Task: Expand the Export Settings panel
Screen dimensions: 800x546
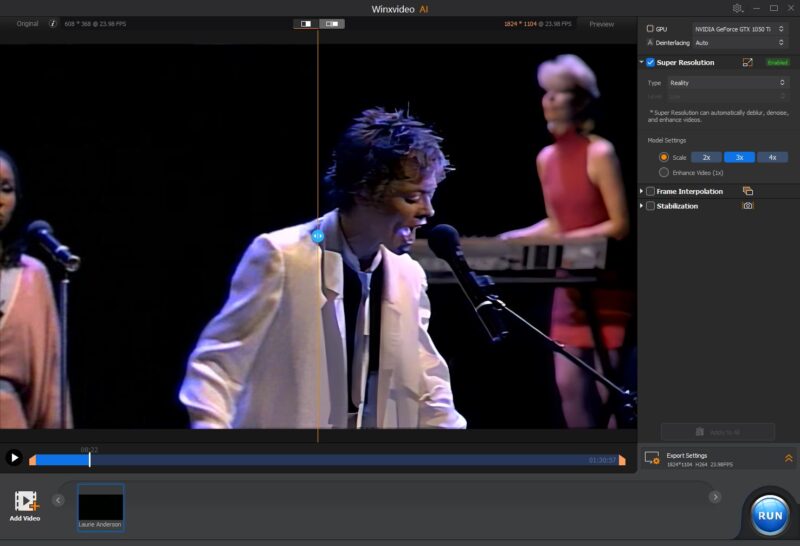Action: click(x=788, y=458)
